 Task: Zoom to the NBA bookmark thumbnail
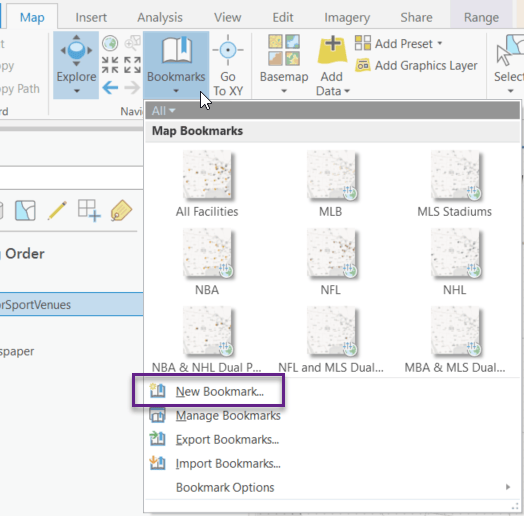tap(207, 253)
